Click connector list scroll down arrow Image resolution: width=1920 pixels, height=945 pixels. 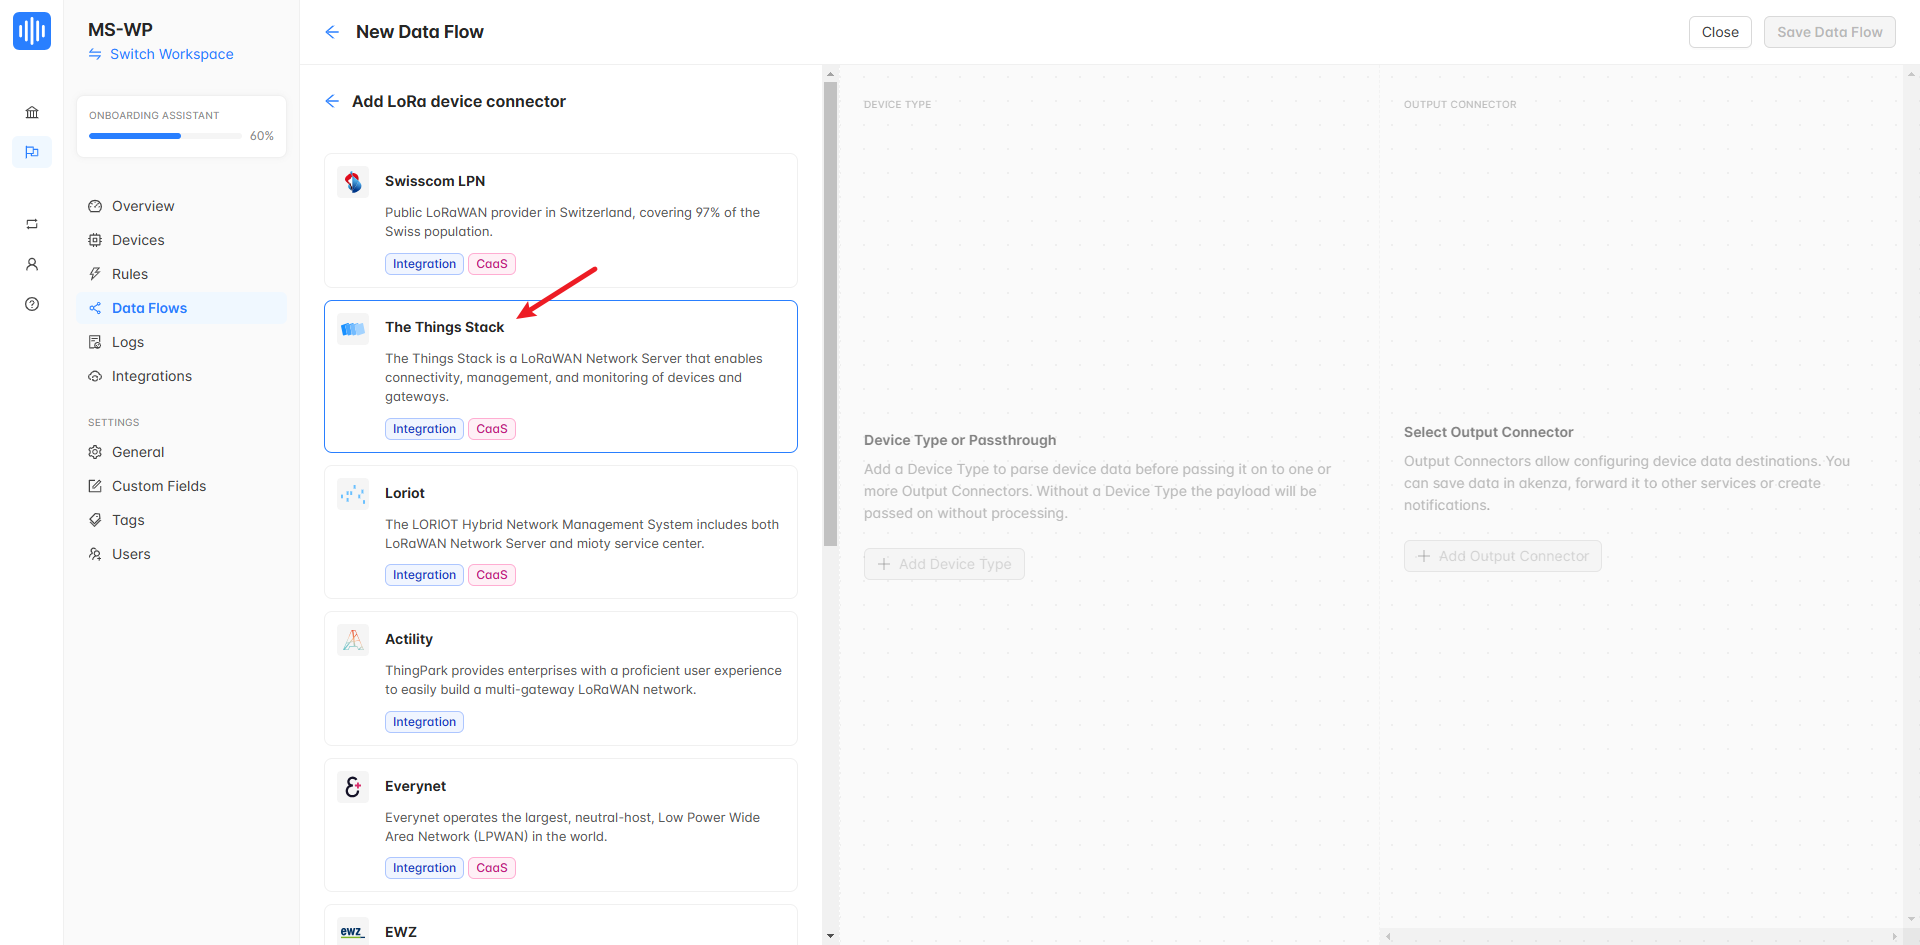(x=830, y=936)
